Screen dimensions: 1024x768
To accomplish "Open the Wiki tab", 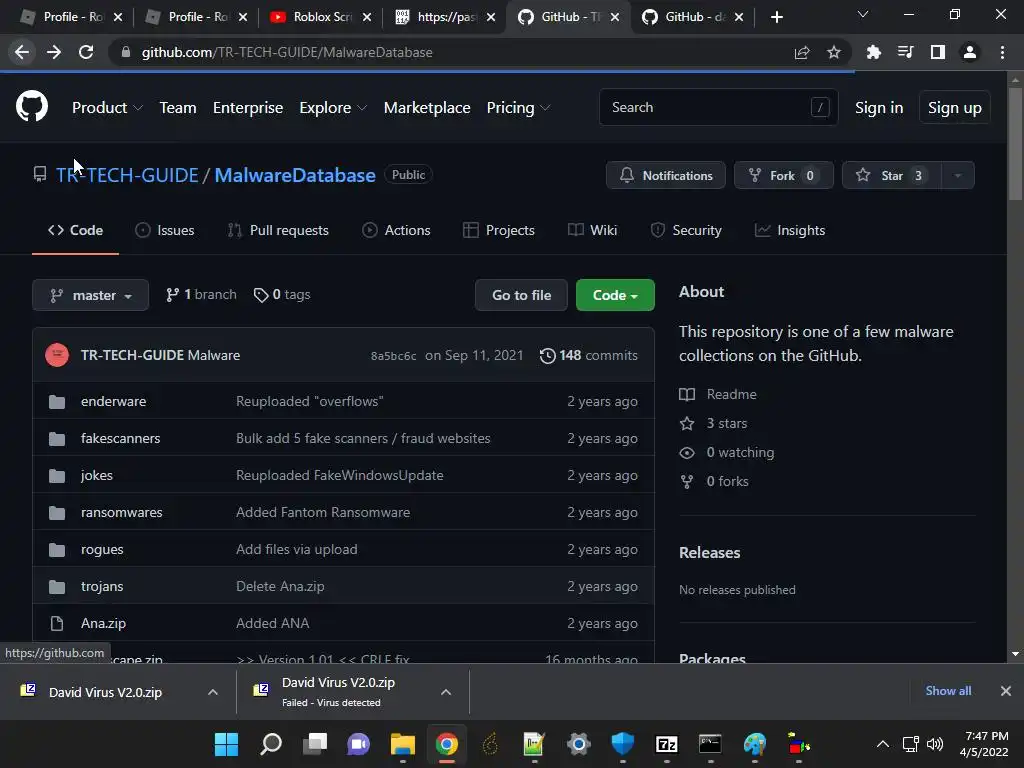I will click(x=593, y=231).
